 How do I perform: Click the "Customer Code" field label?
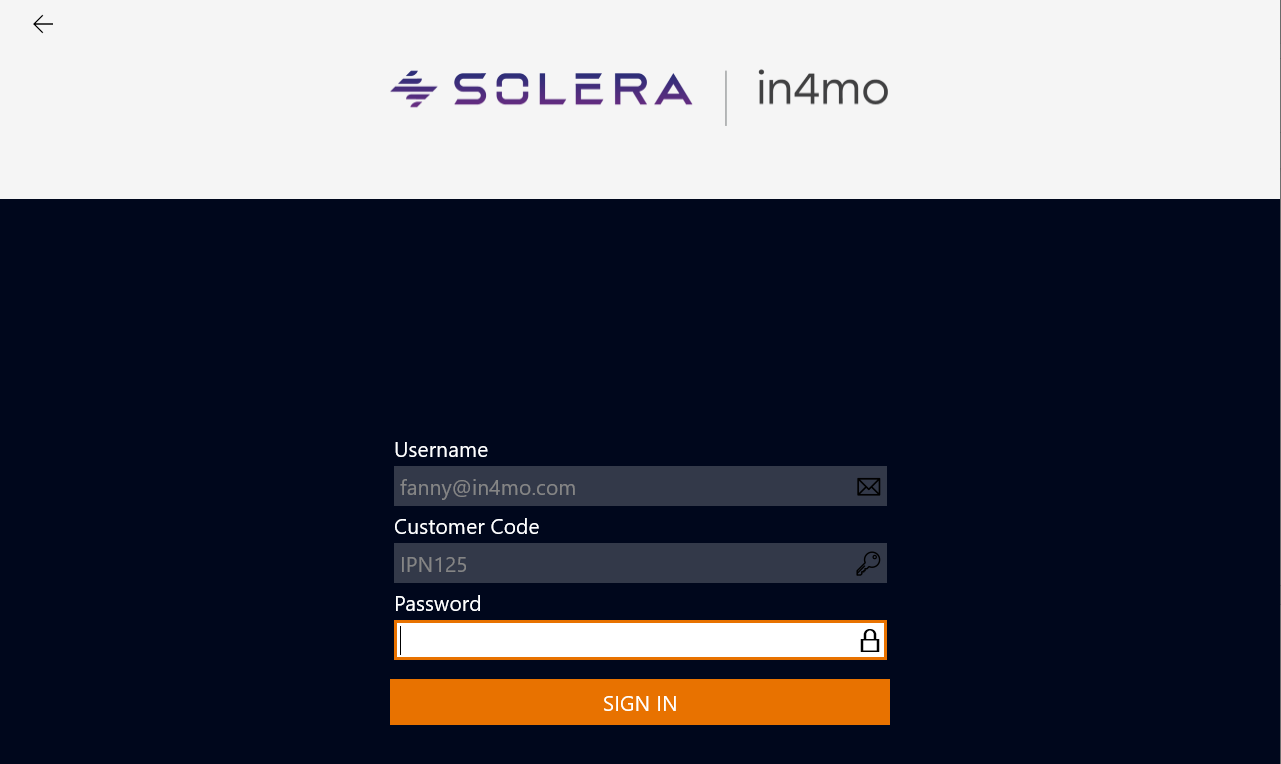coord(466,527)
